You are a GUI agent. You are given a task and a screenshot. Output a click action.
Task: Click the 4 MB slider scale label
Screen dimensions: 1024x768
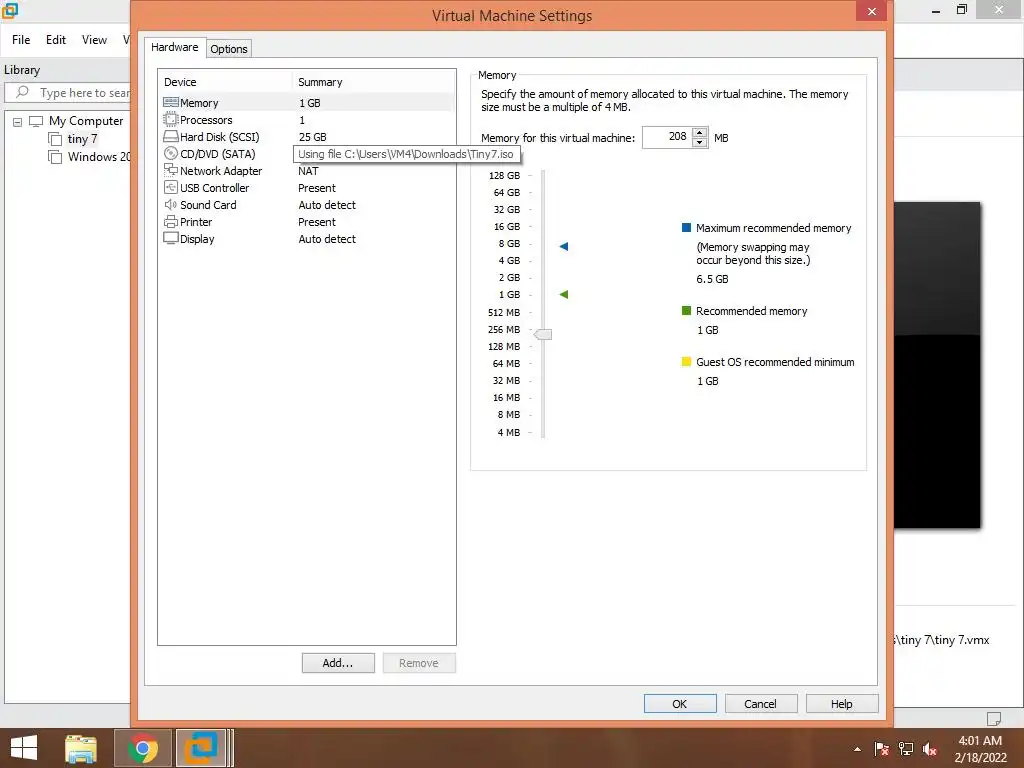tap(509, 432)
